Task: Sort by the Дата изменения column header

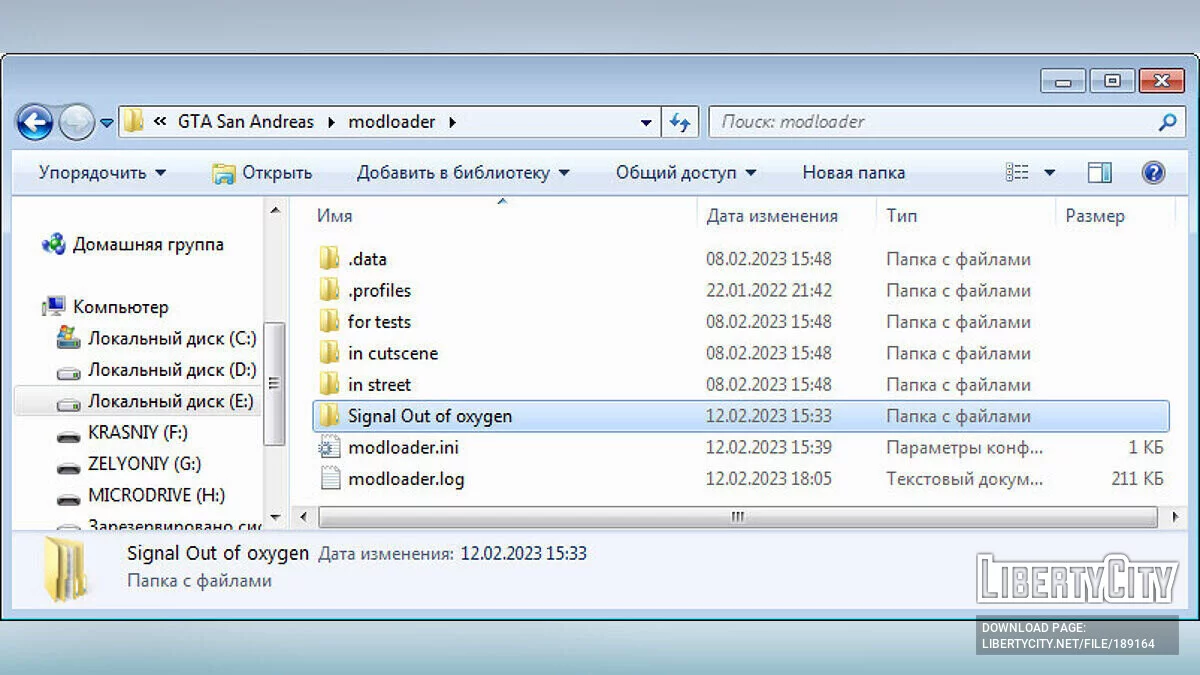Action: 771,216
